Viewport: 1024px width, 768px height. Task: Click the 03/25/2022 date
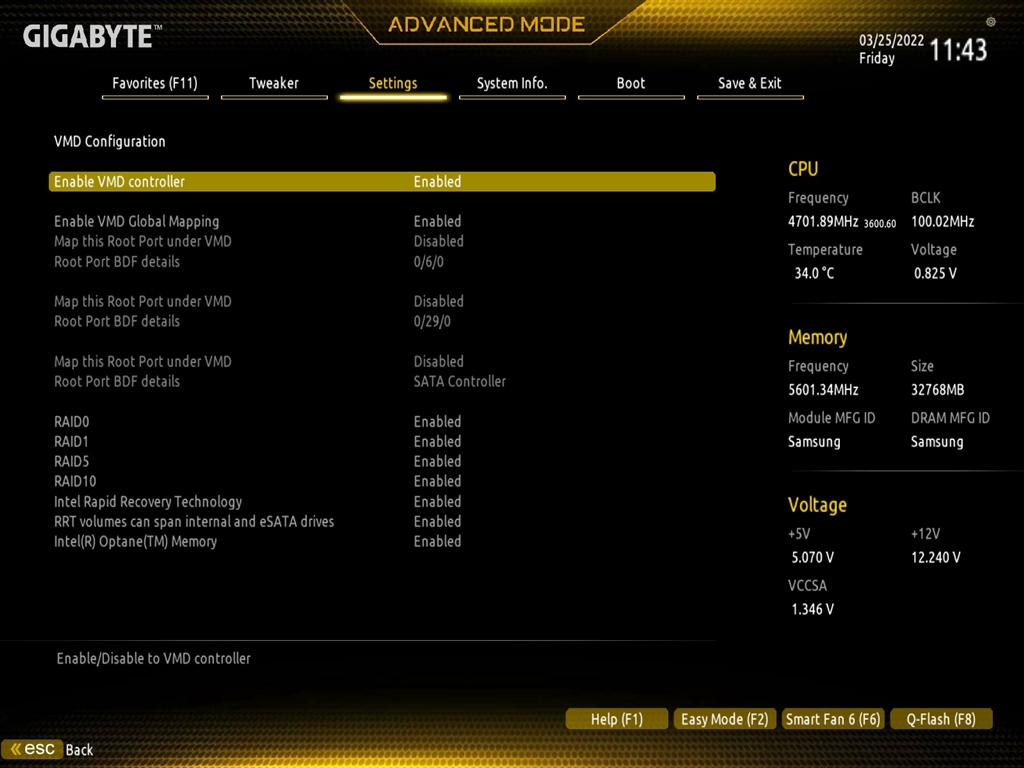(891, 40)
